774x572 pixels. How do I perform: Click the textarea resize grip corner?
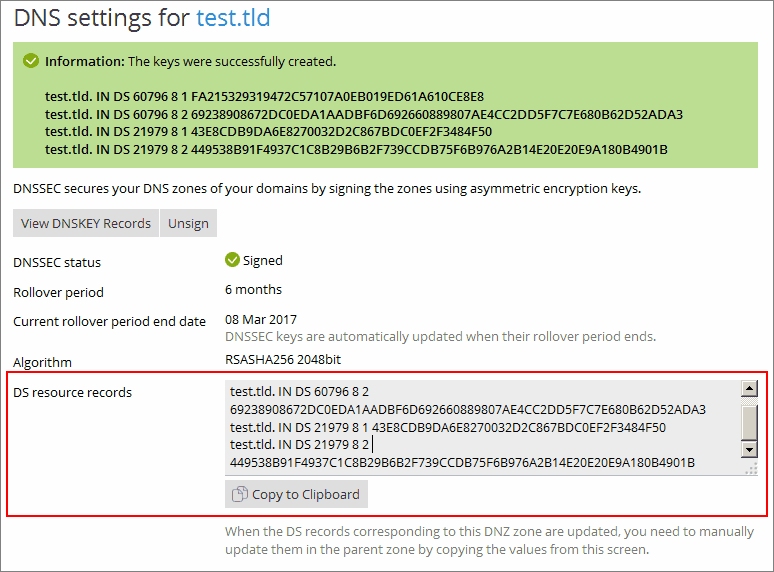pyautogui.click(x=750, y=467)
